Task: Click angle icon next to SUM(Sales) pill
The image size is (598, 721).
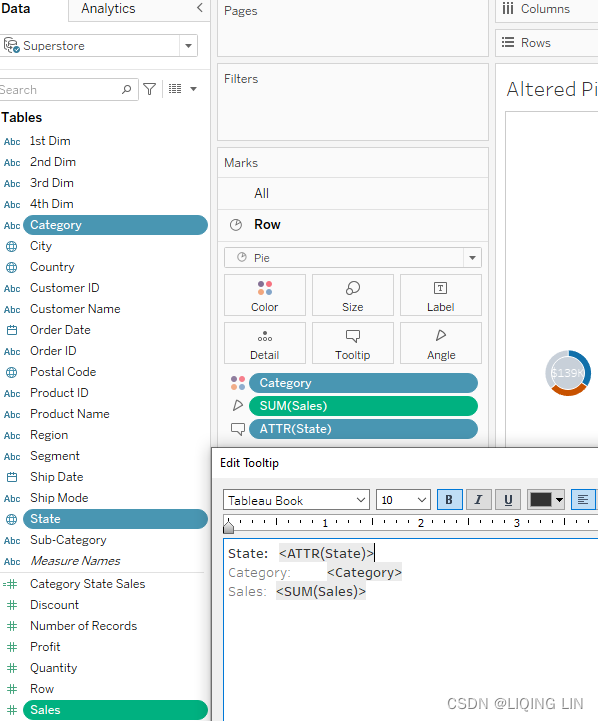Action: 238,406
